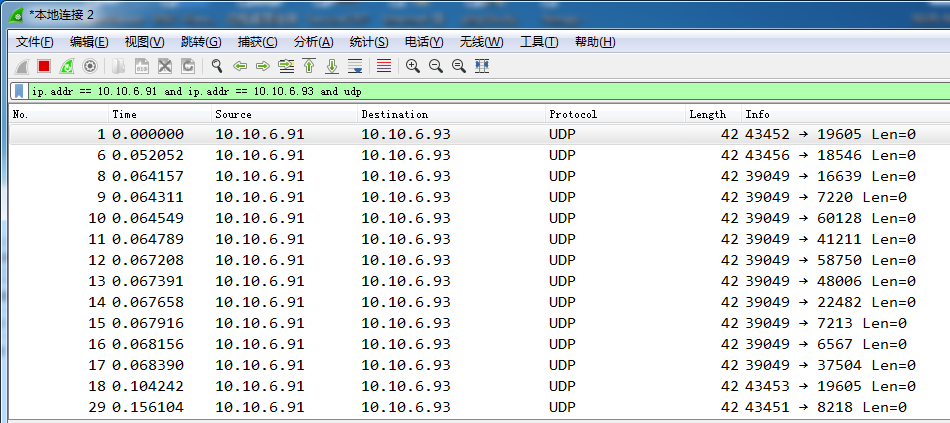Select packet 1 at time 0.000000

pyautogui.click(x=480, y=134)
